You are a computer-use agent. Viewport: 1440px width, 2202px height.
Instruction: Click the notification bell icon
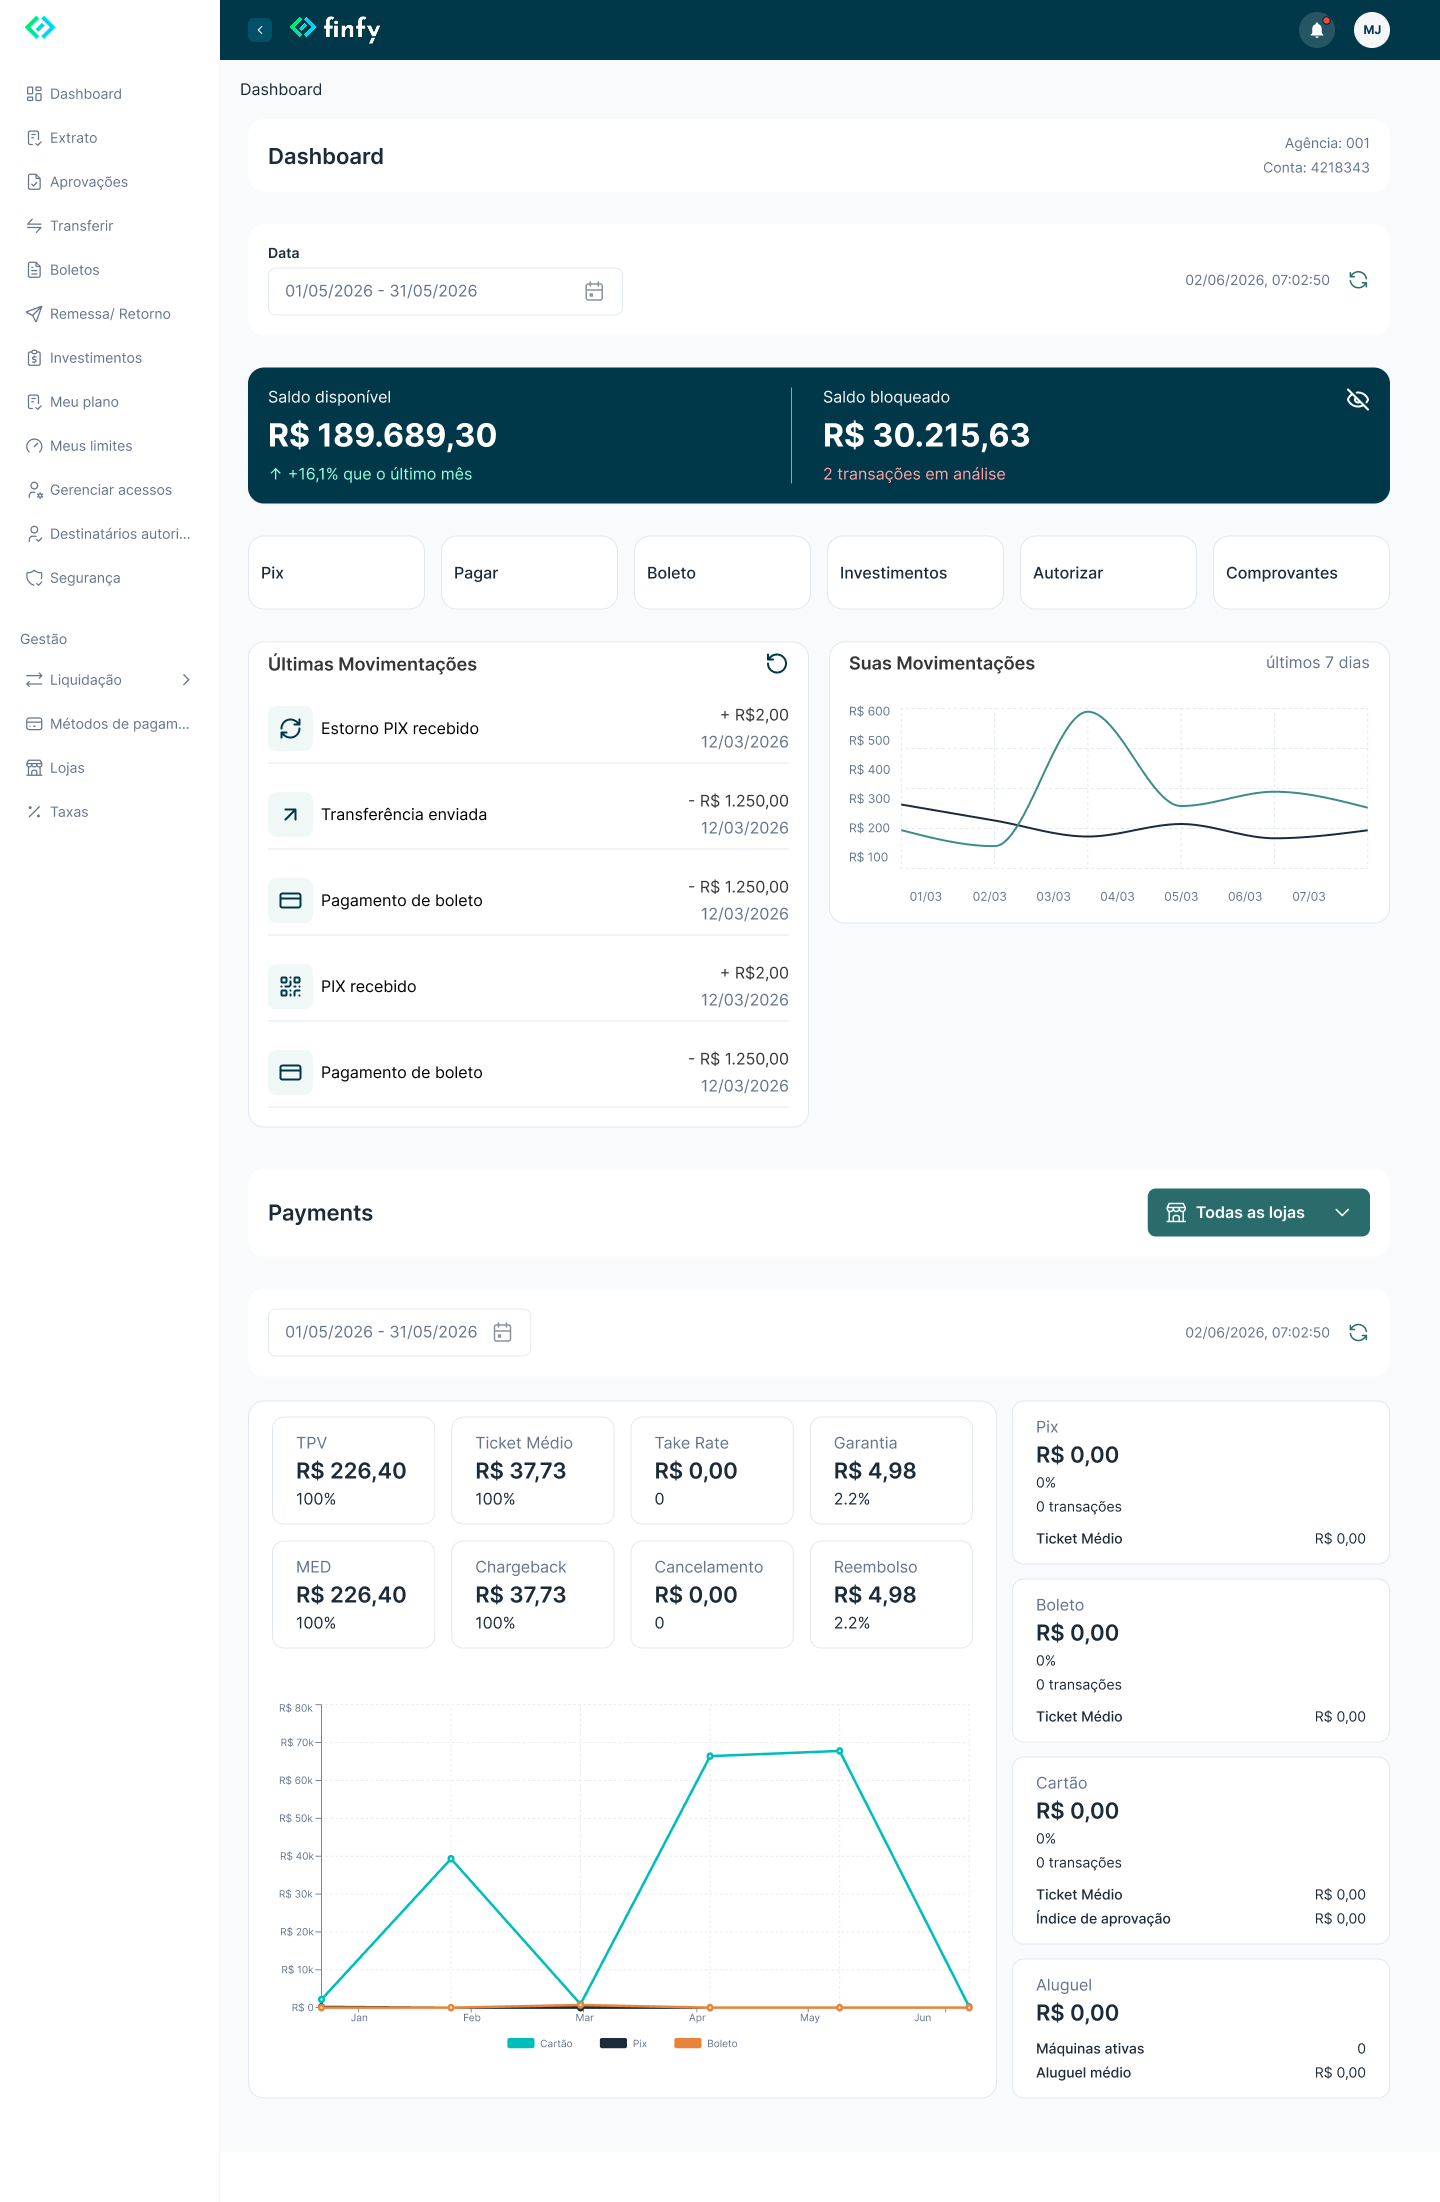click(x=1317, y=30)
